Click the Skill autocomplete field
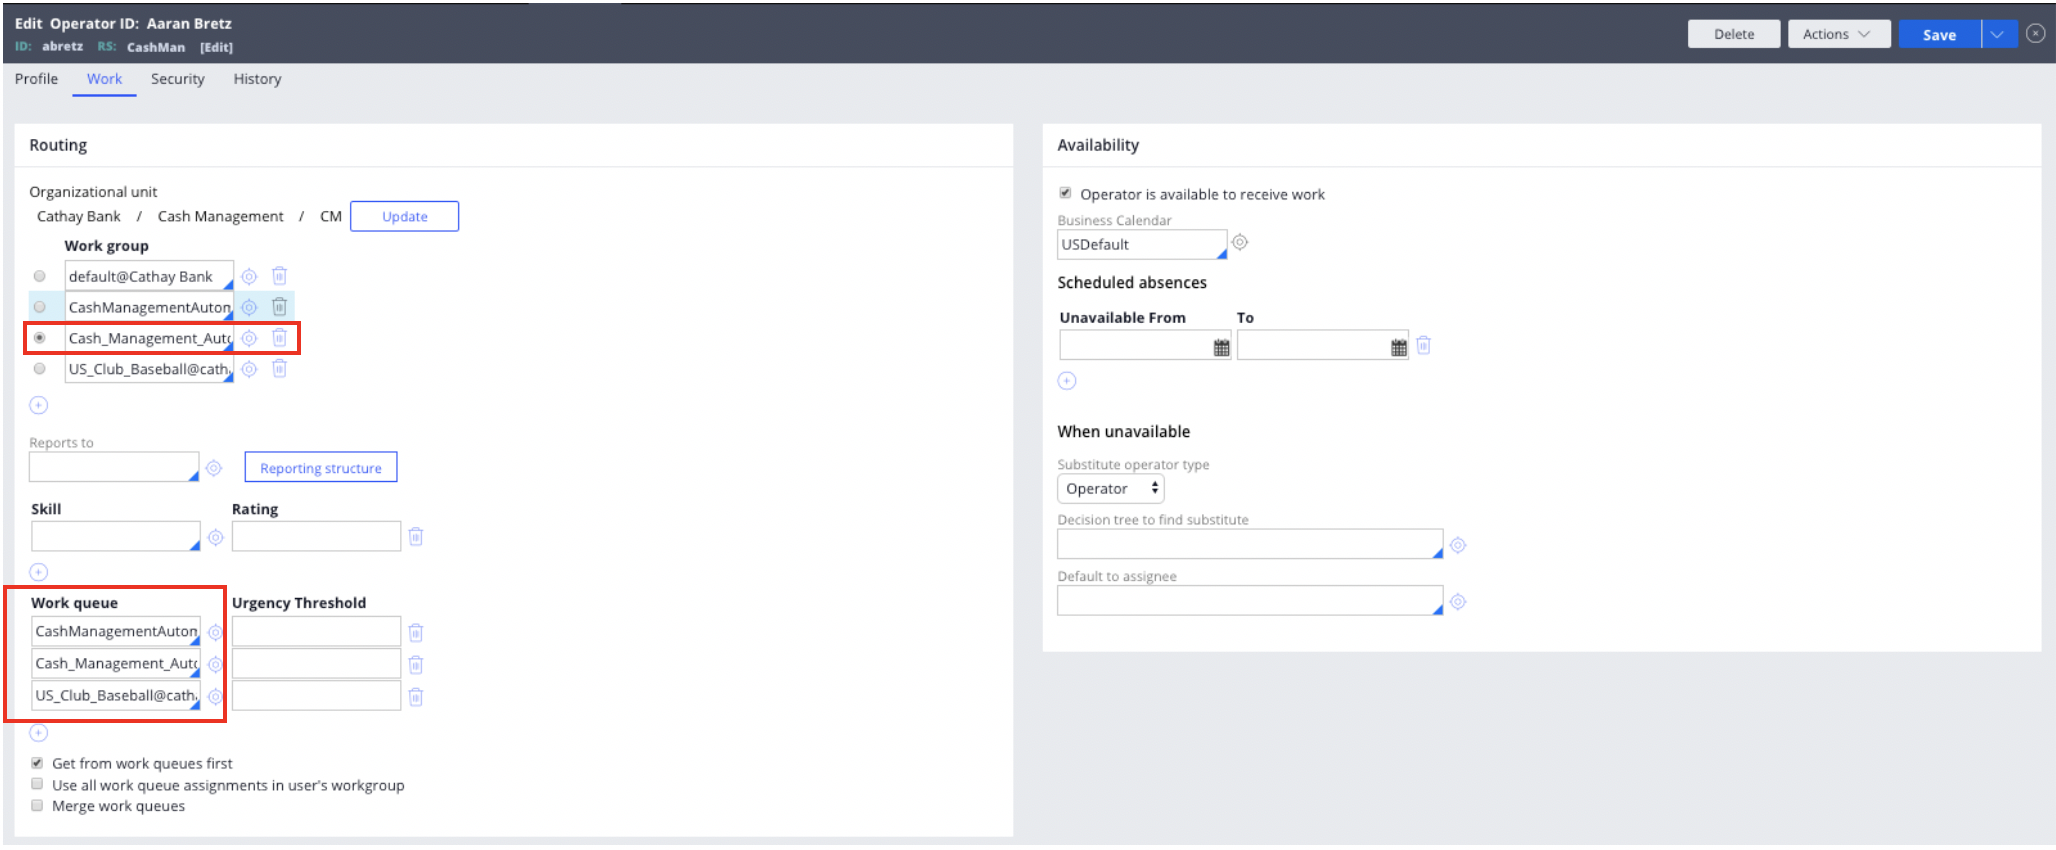Screen dimensions: 2056x850 point(116,536)
